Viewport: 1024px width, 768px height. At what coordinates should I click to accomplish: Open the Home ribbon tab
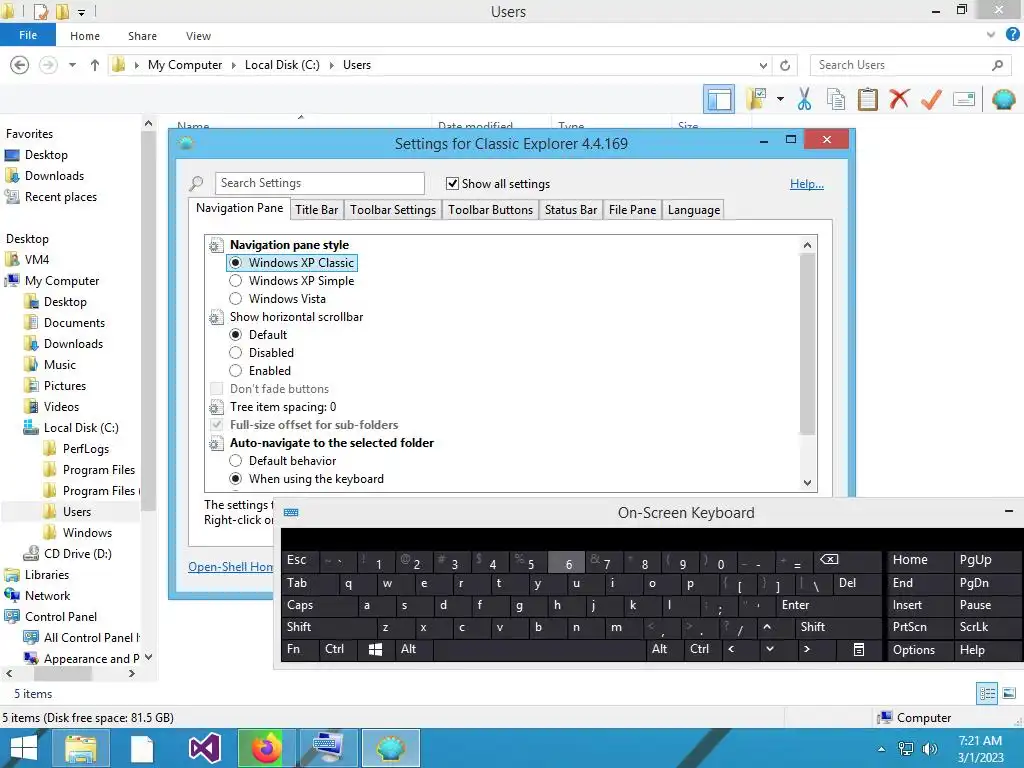click(x=85, y=36)
